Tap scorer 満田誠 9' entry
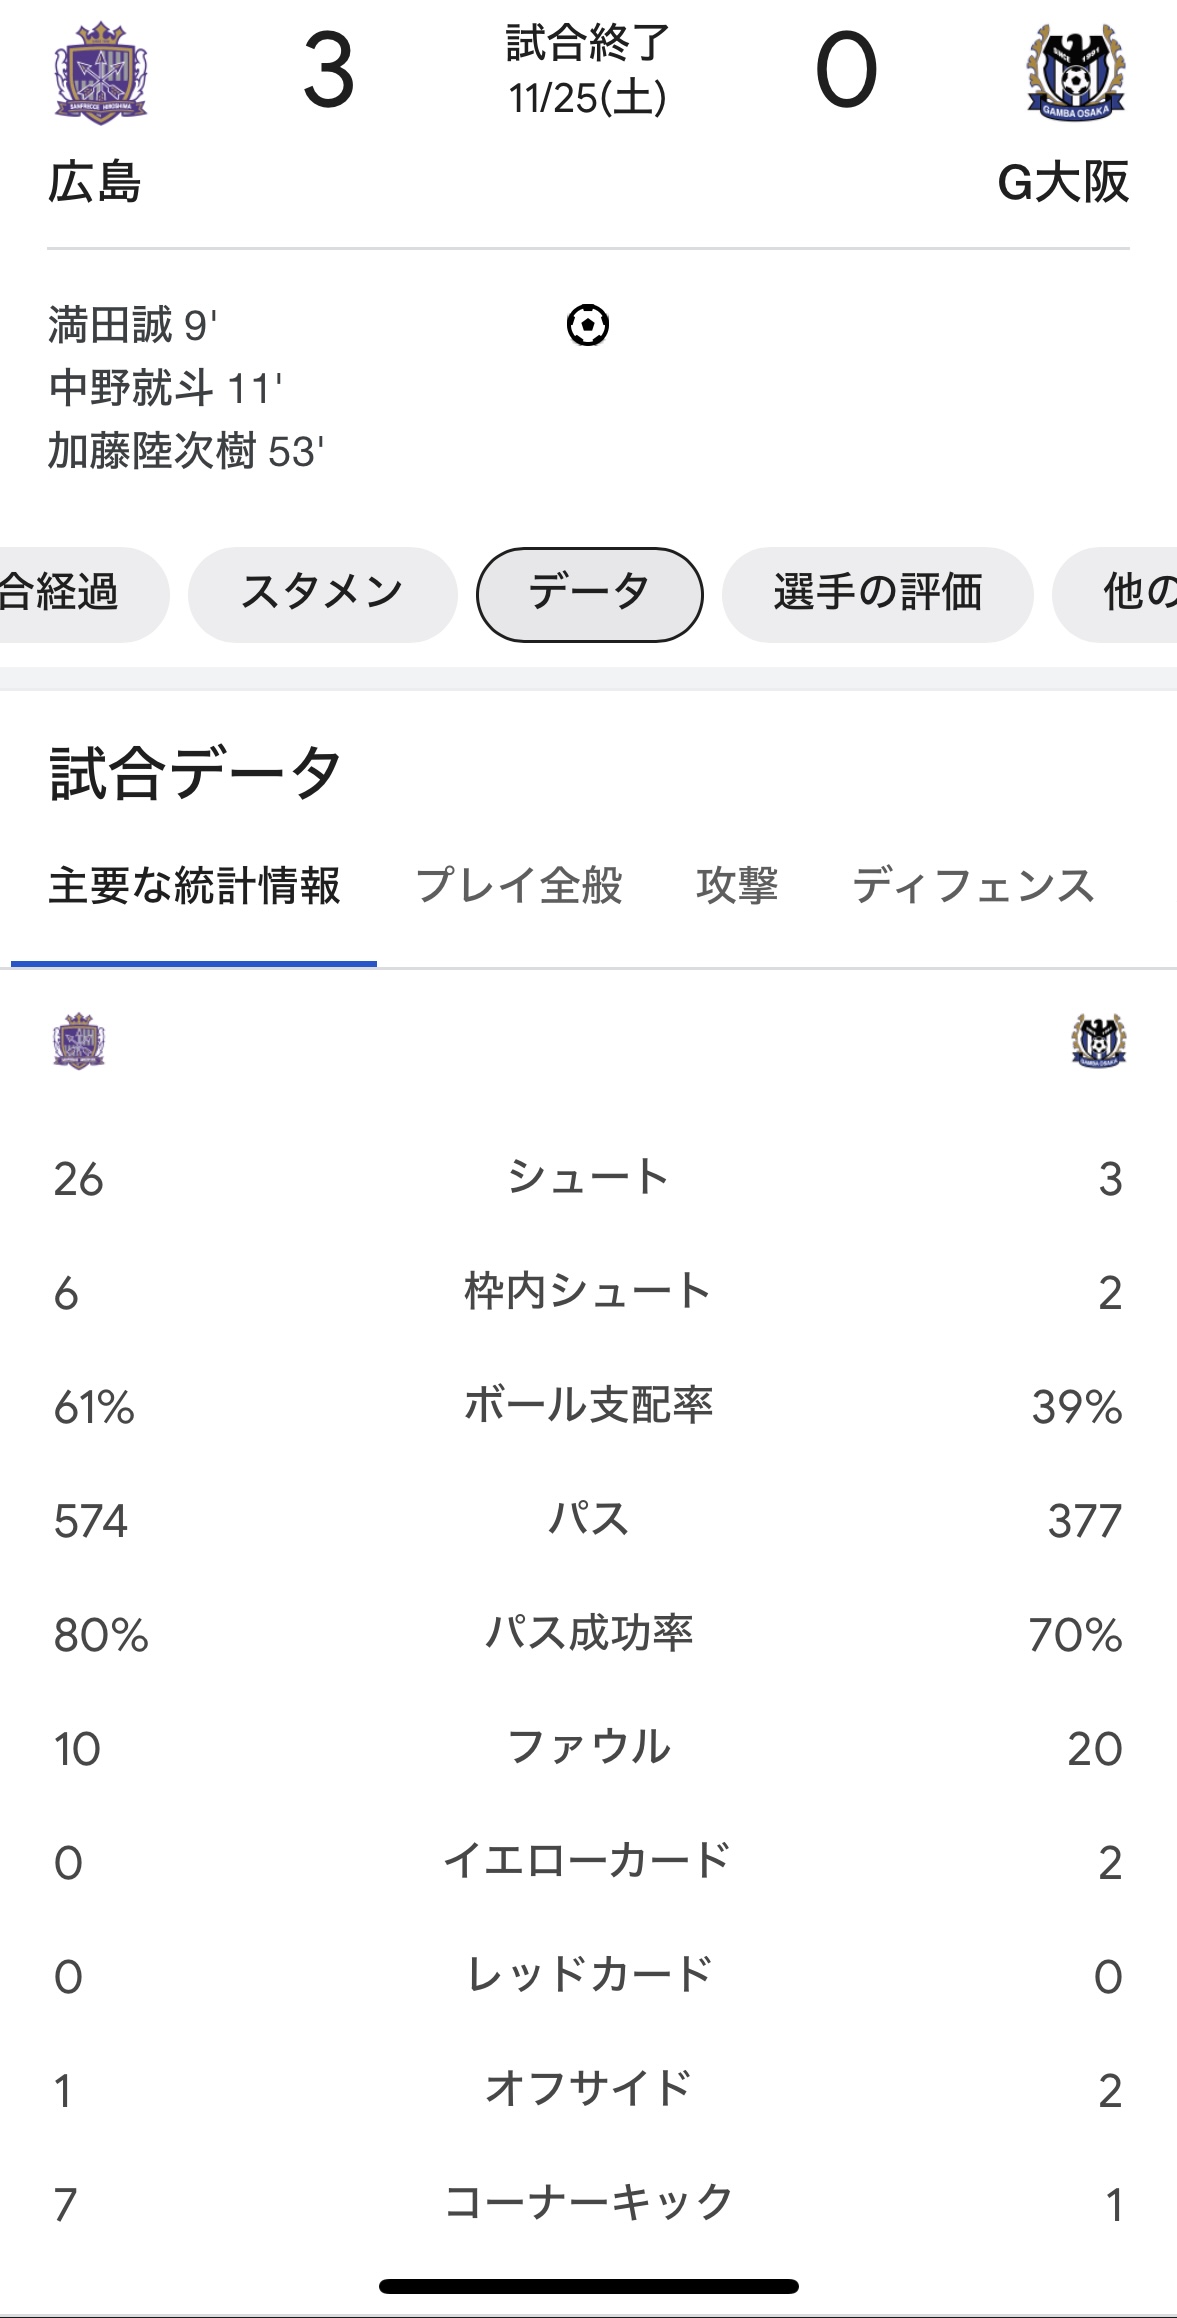1177x2318 pixels. click(133, 326)
